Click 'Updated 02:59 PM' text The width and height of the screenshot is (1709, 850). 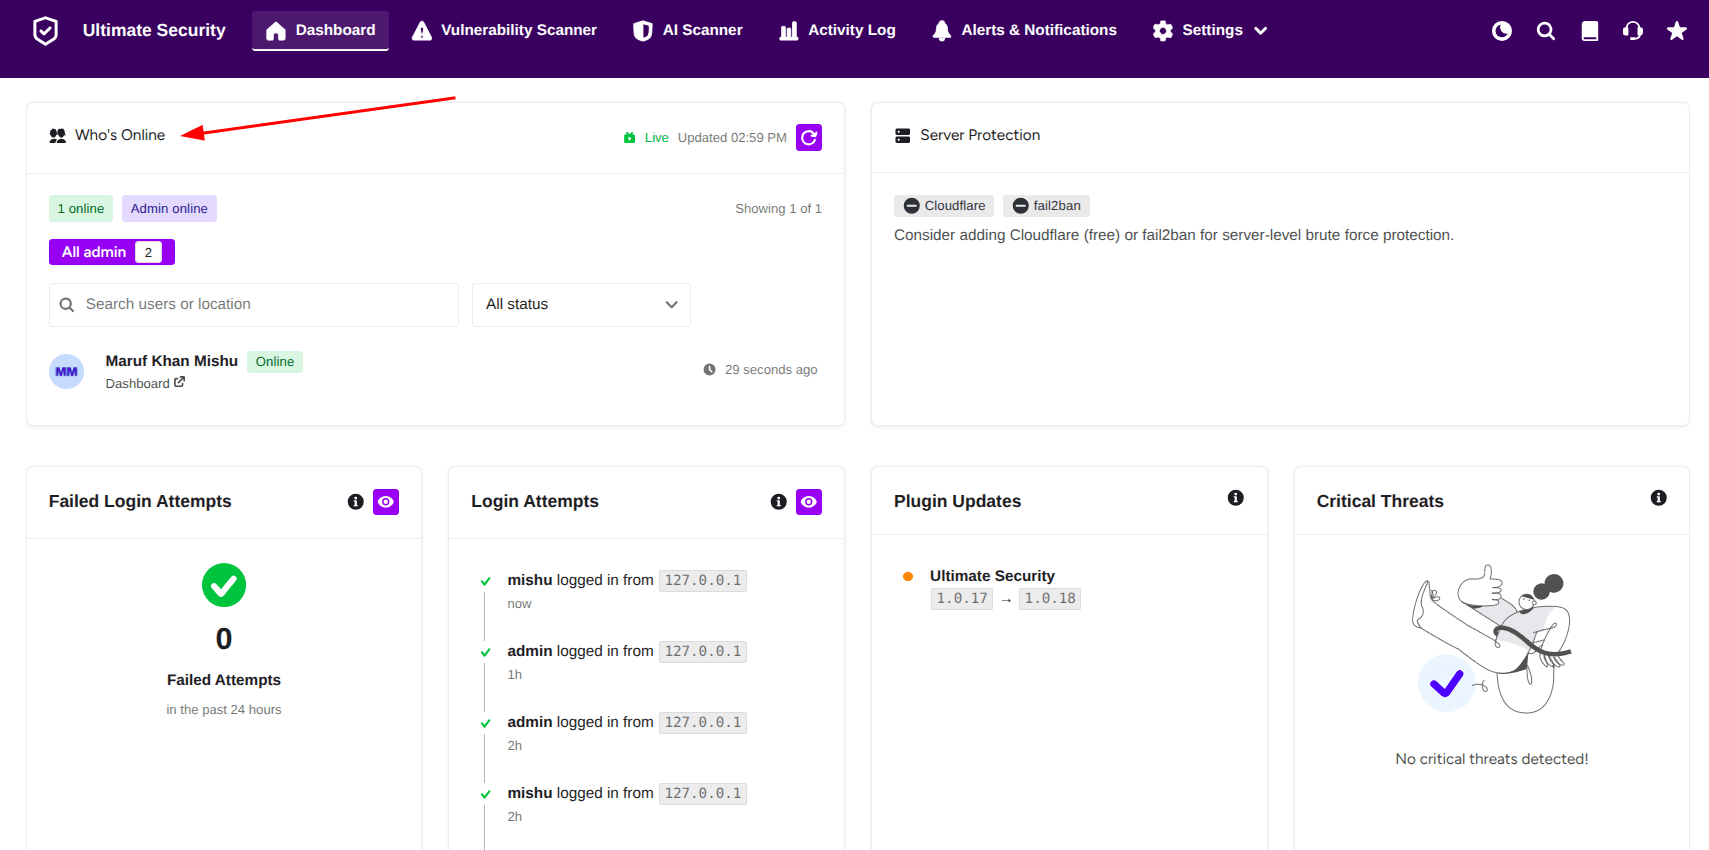pos(732,138)
